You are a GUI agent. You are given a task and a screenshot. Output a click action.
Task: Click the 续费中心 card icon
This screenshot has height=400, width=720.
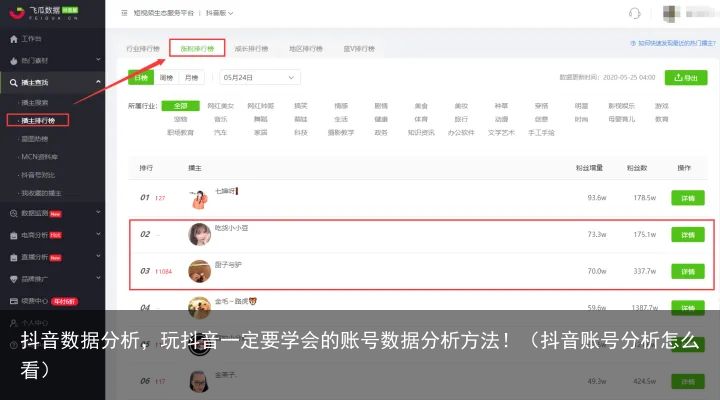pyautogui.click(x=14, y=301)
